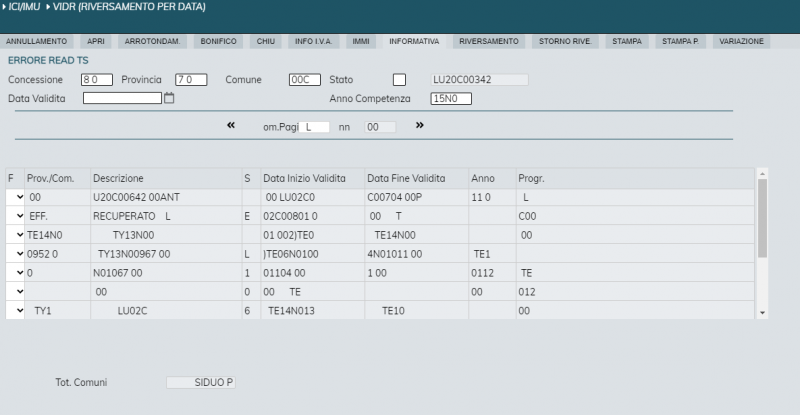Toggle the Stato checkbox
This screenshot has height=415, width=800.
click(x=399, y=79)
